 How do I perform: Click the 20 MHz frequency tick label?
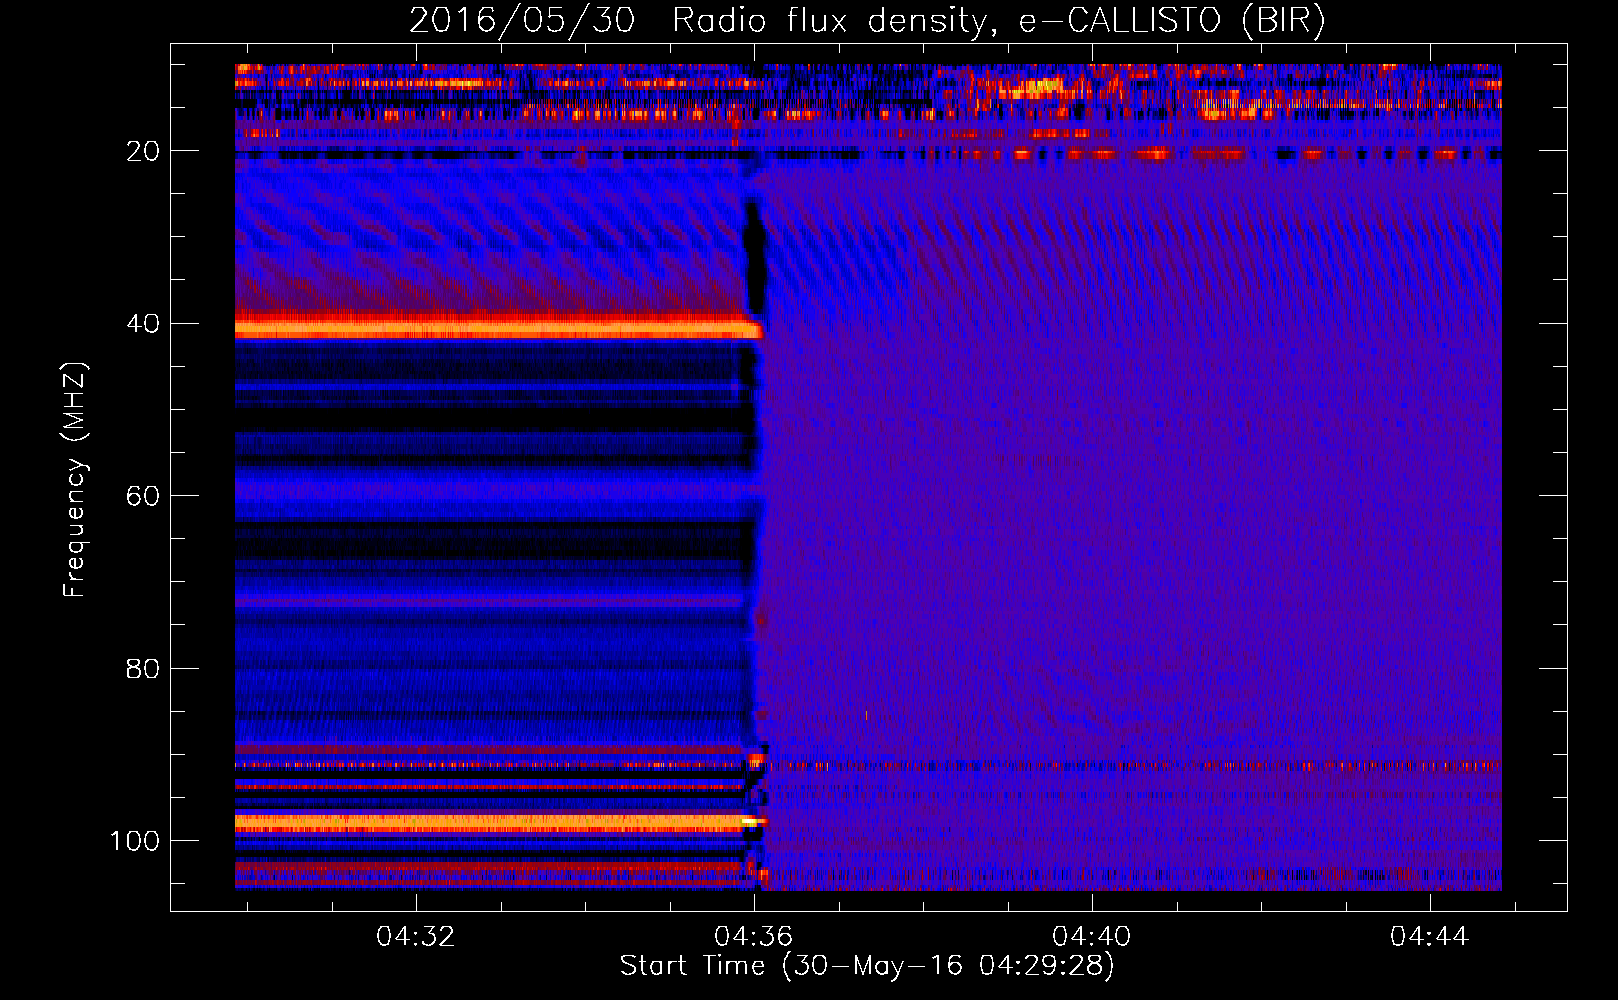click(143, 151)
